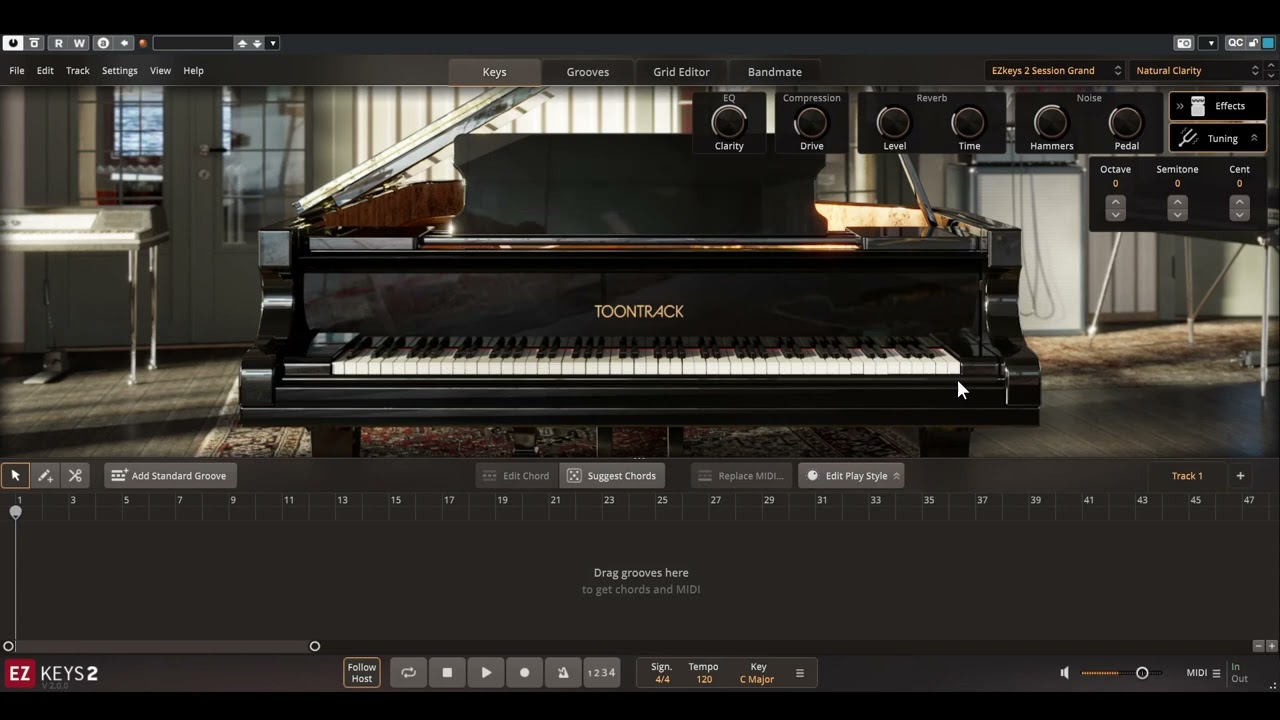Click the Reverb Time knob
Image resolution: width=1280 pixels, height=720 pixels.
pyautogui.click(x=969, y=122)
